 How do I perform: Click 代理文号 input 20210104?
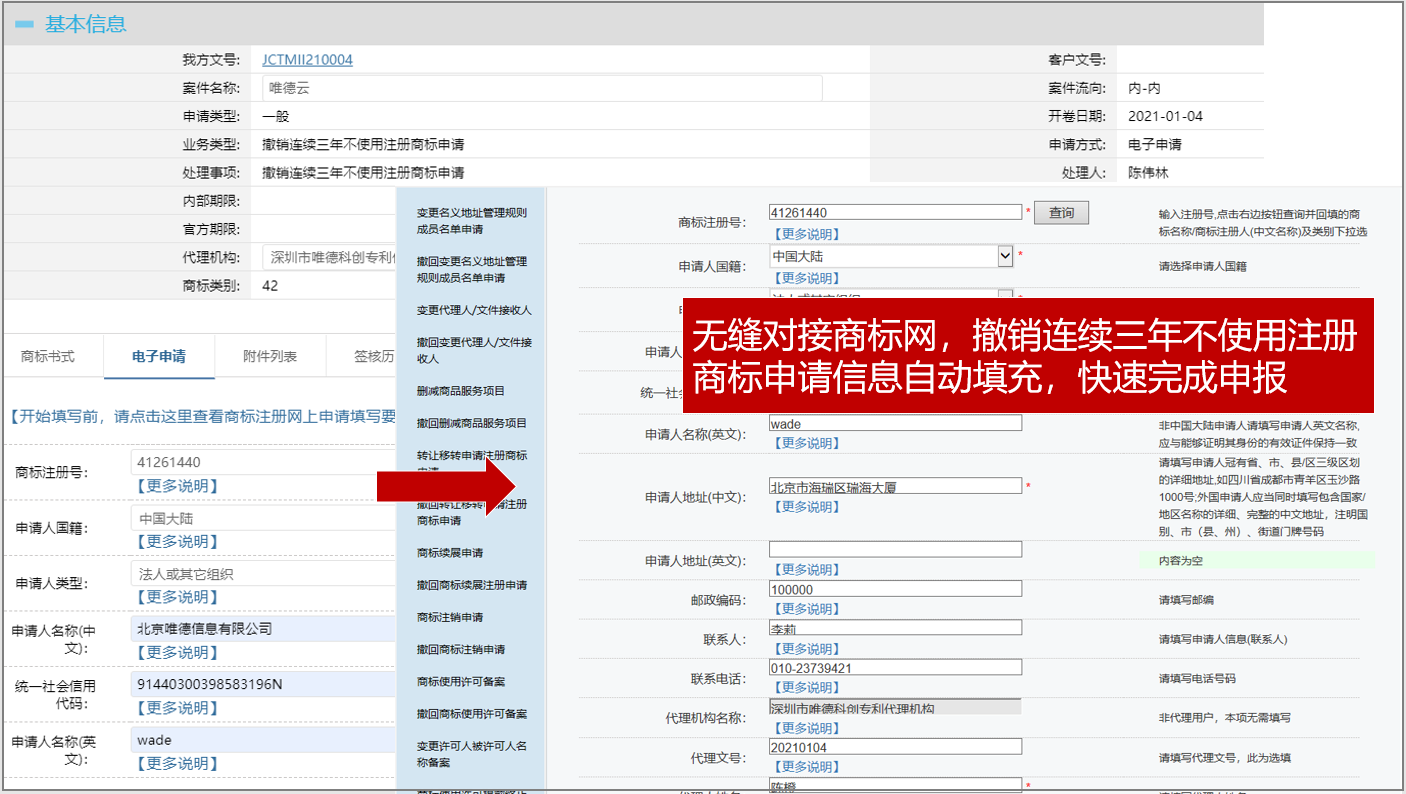895,747
